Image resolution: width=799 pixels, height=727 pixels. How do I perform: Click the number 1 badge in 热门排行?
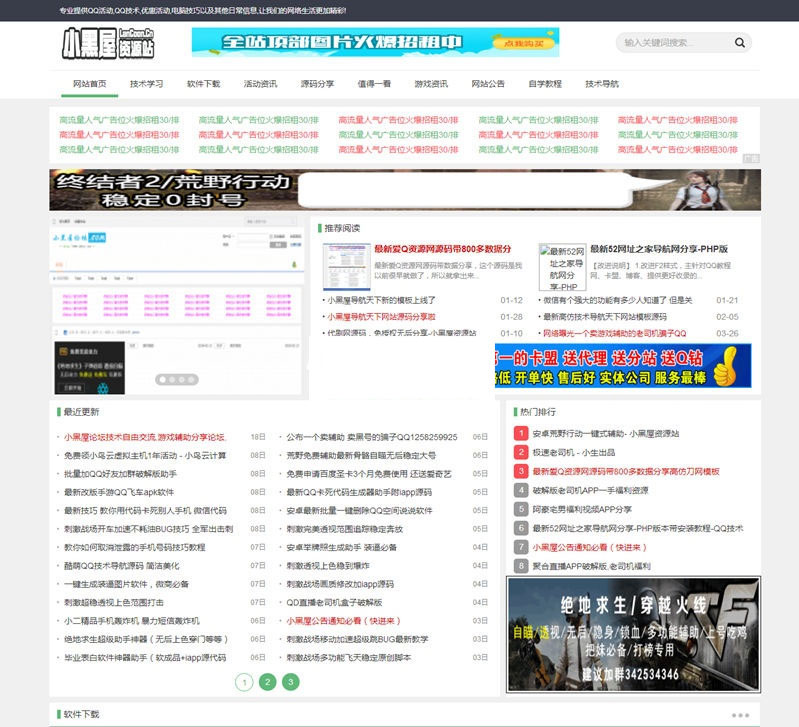tap(520, 434)
